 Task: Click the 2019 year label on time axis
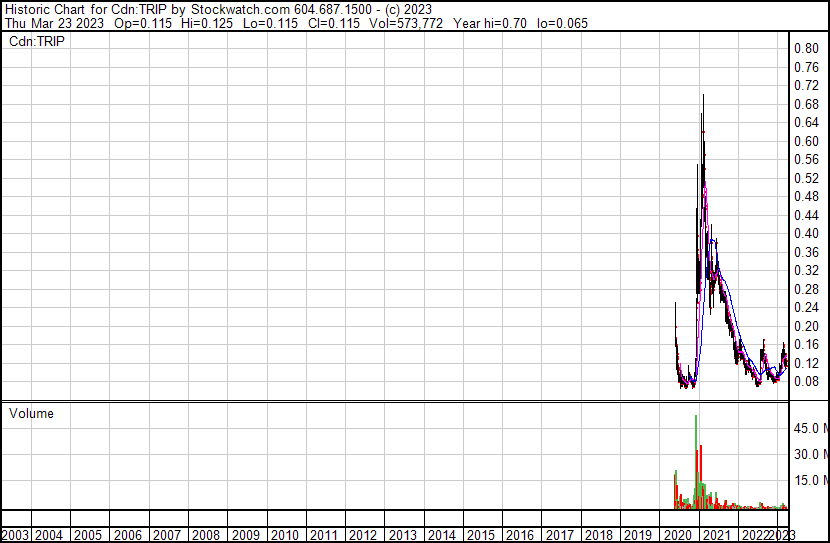[638, 535]
